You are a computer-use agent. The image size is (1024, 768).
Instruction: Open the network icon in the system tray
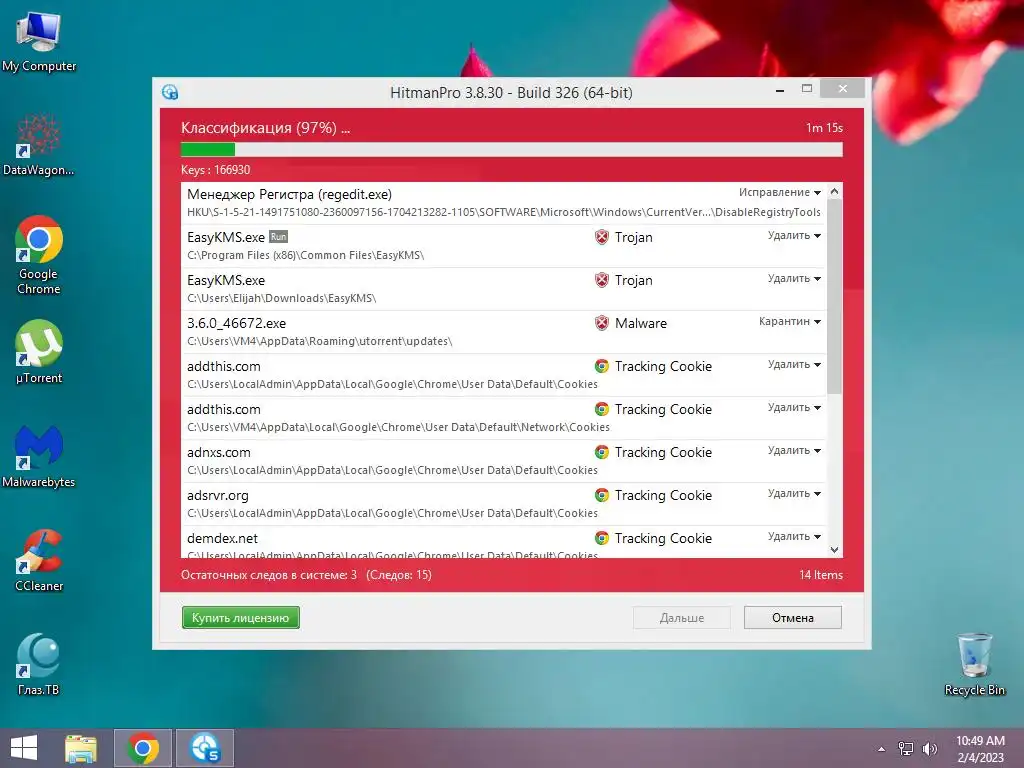click(x=906, y=749)
